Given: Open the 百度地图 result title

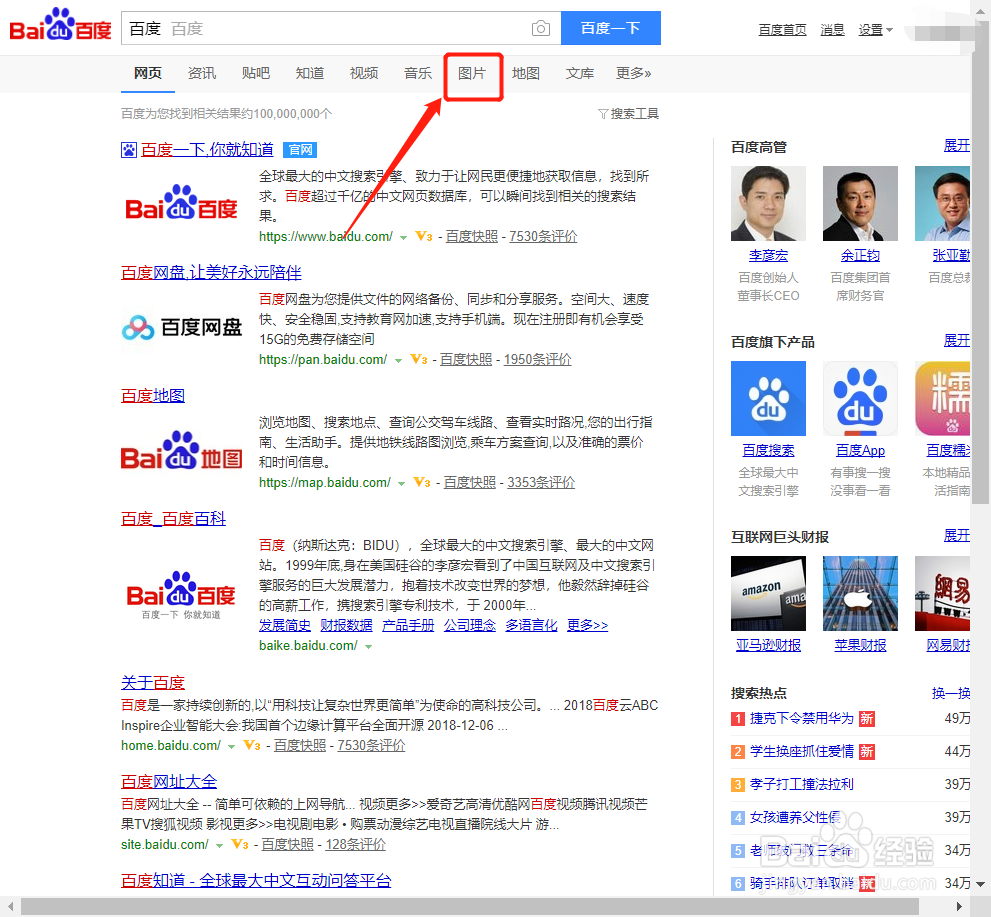Looking at the screenshot, I should tap(153, 396).
